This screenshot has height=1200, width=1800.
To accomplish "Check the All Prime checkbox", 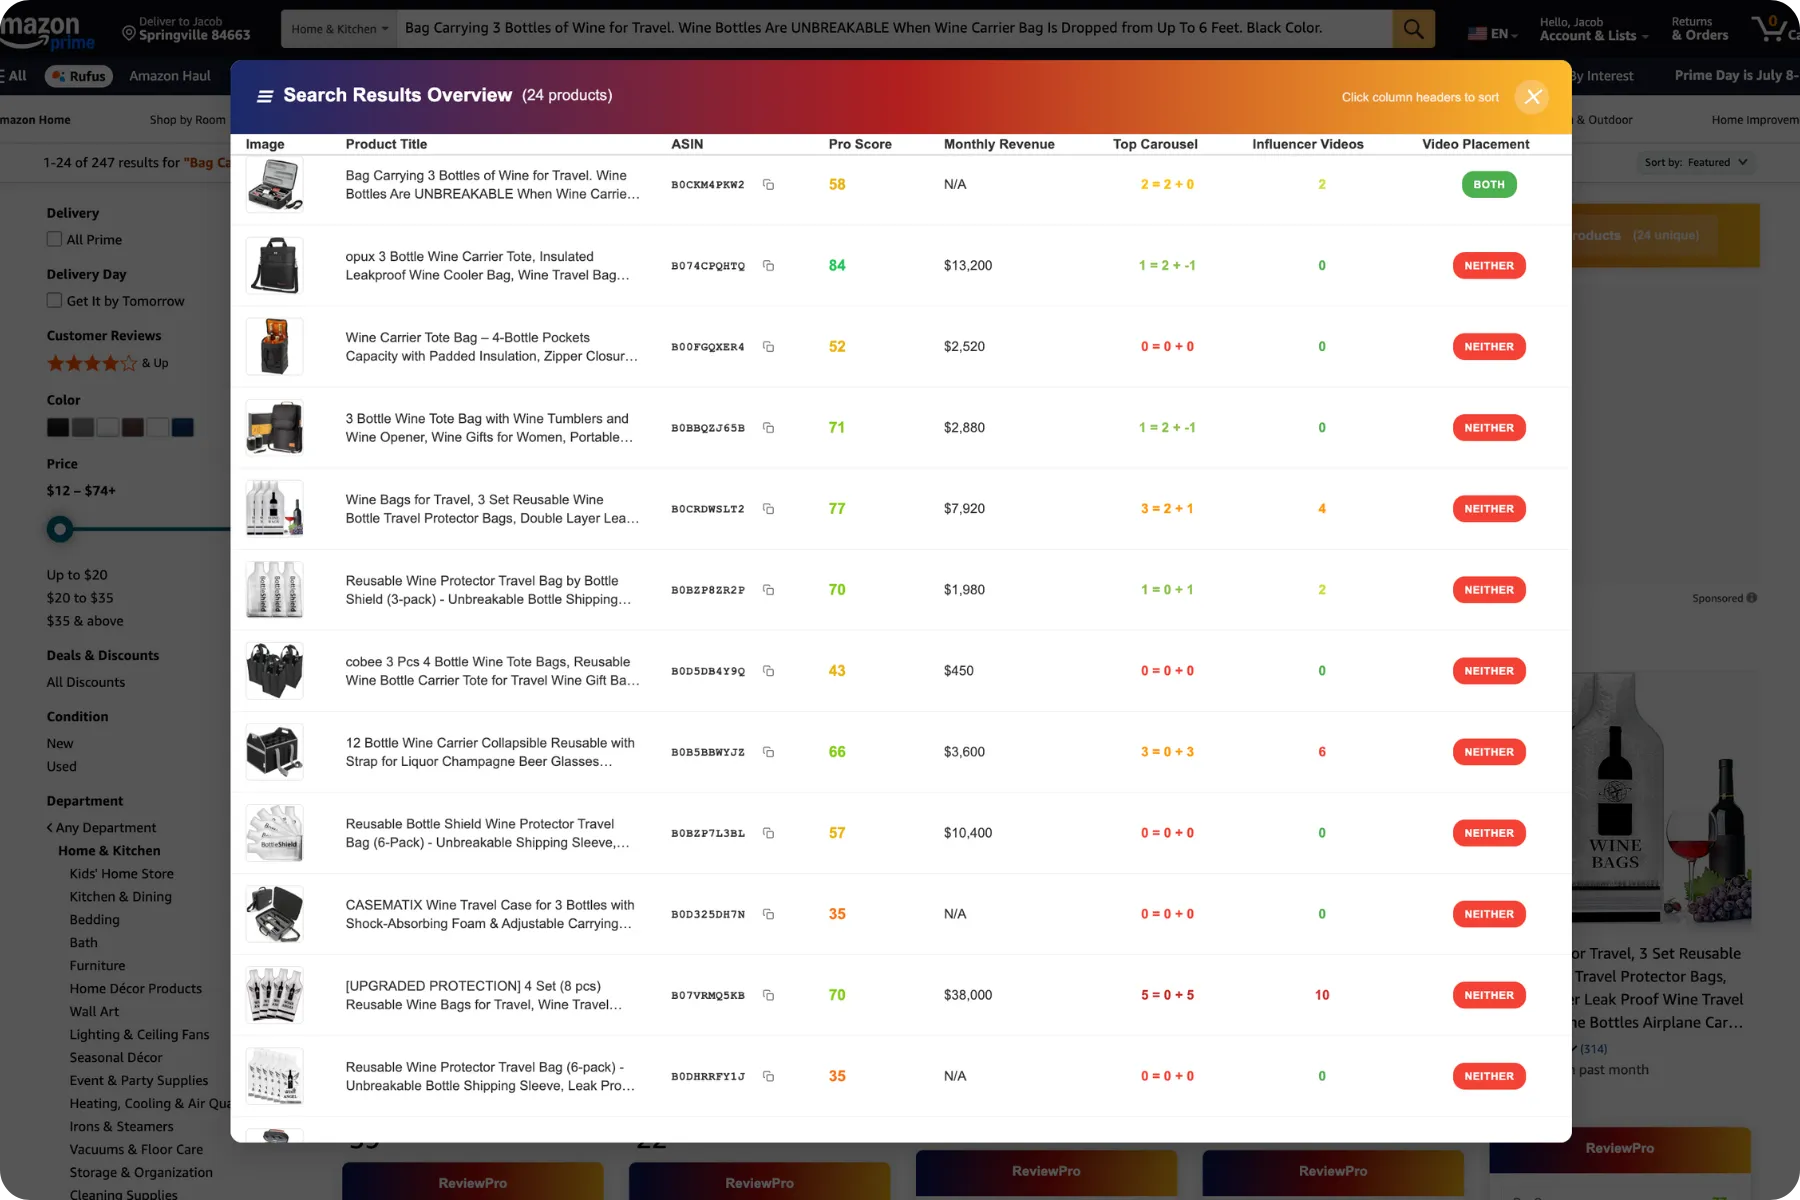I will 54,239.
